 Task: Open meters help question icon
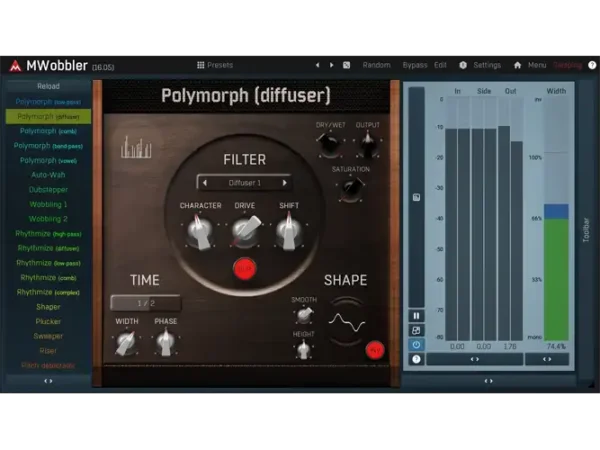416,359
